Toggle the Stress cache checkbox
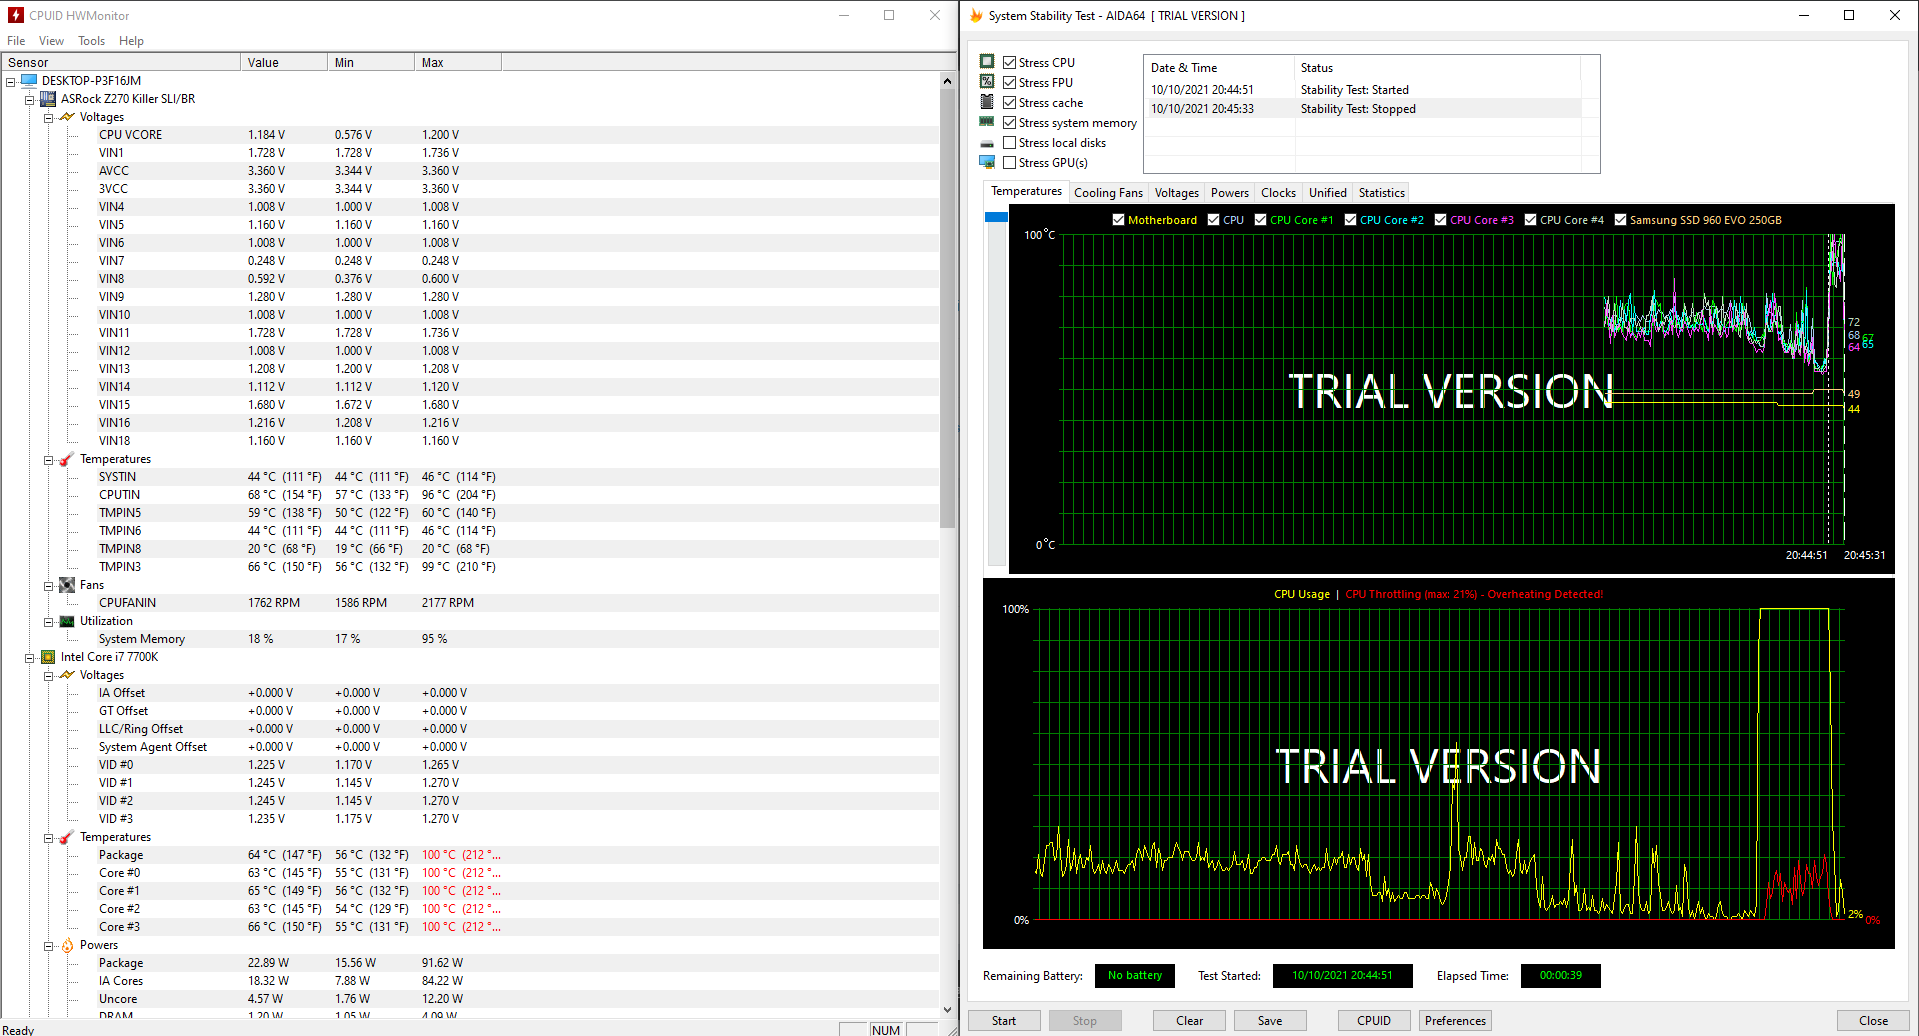The height and width of the screenshot is (1036, 1919). coord(1010,102)
